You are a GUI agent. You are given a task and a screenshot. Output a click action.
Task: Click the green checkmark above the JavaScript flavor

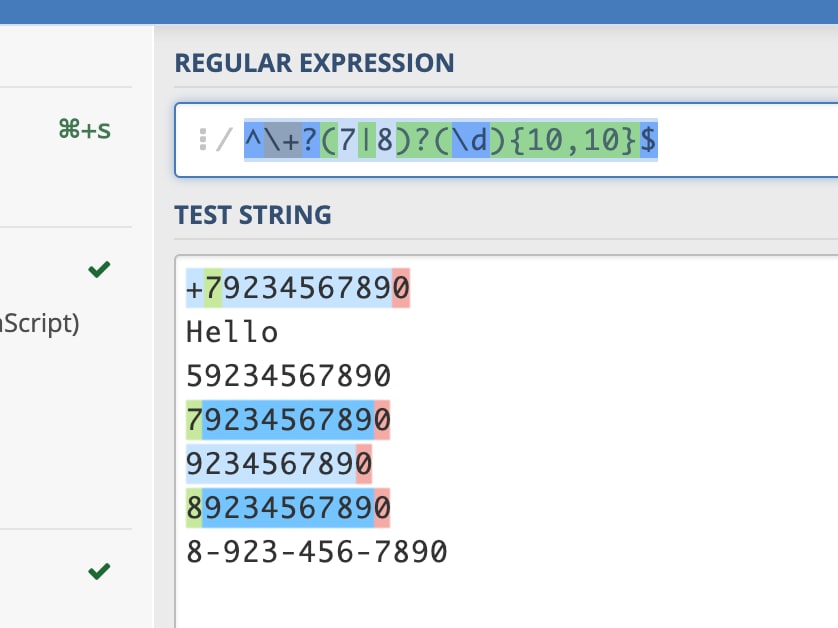tap(99, 269)
